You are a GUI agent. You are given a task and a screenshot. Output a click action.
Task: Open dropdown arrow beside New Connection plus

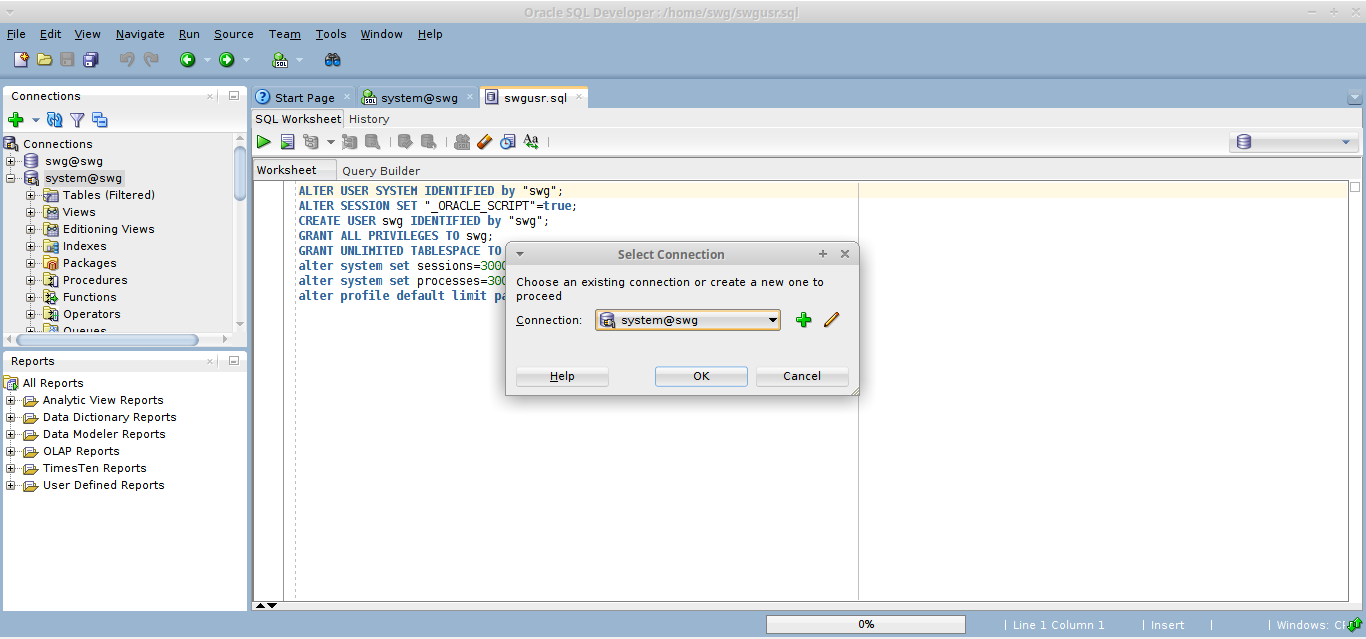(36, 120)
